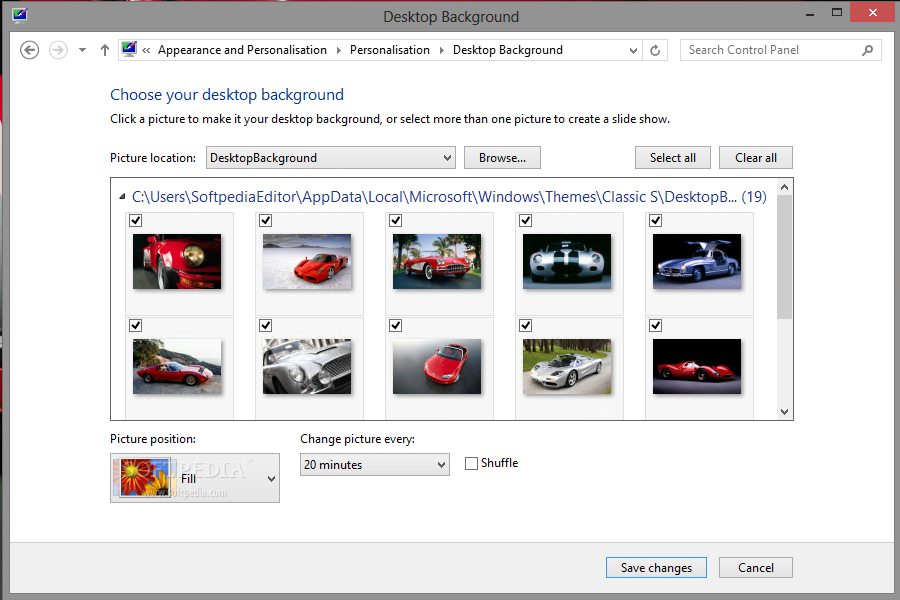Minimize the Desktop Background window
The width and height of the screenshot is (900, 600).
809,14
